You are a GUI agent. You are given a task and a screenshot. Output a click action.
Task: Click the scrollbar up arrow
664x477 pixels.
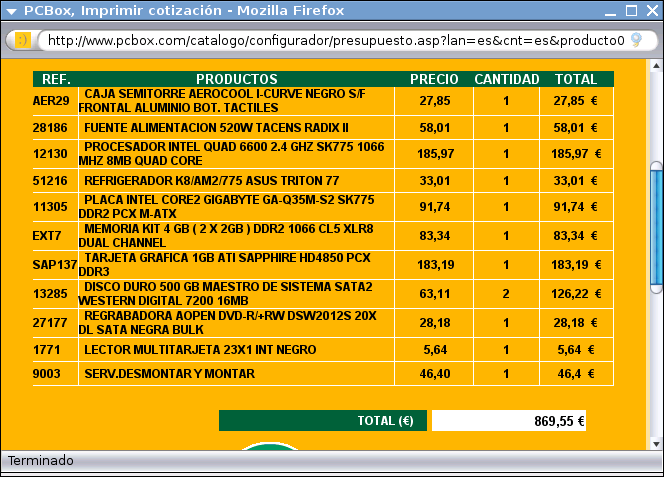coord(656,65)
